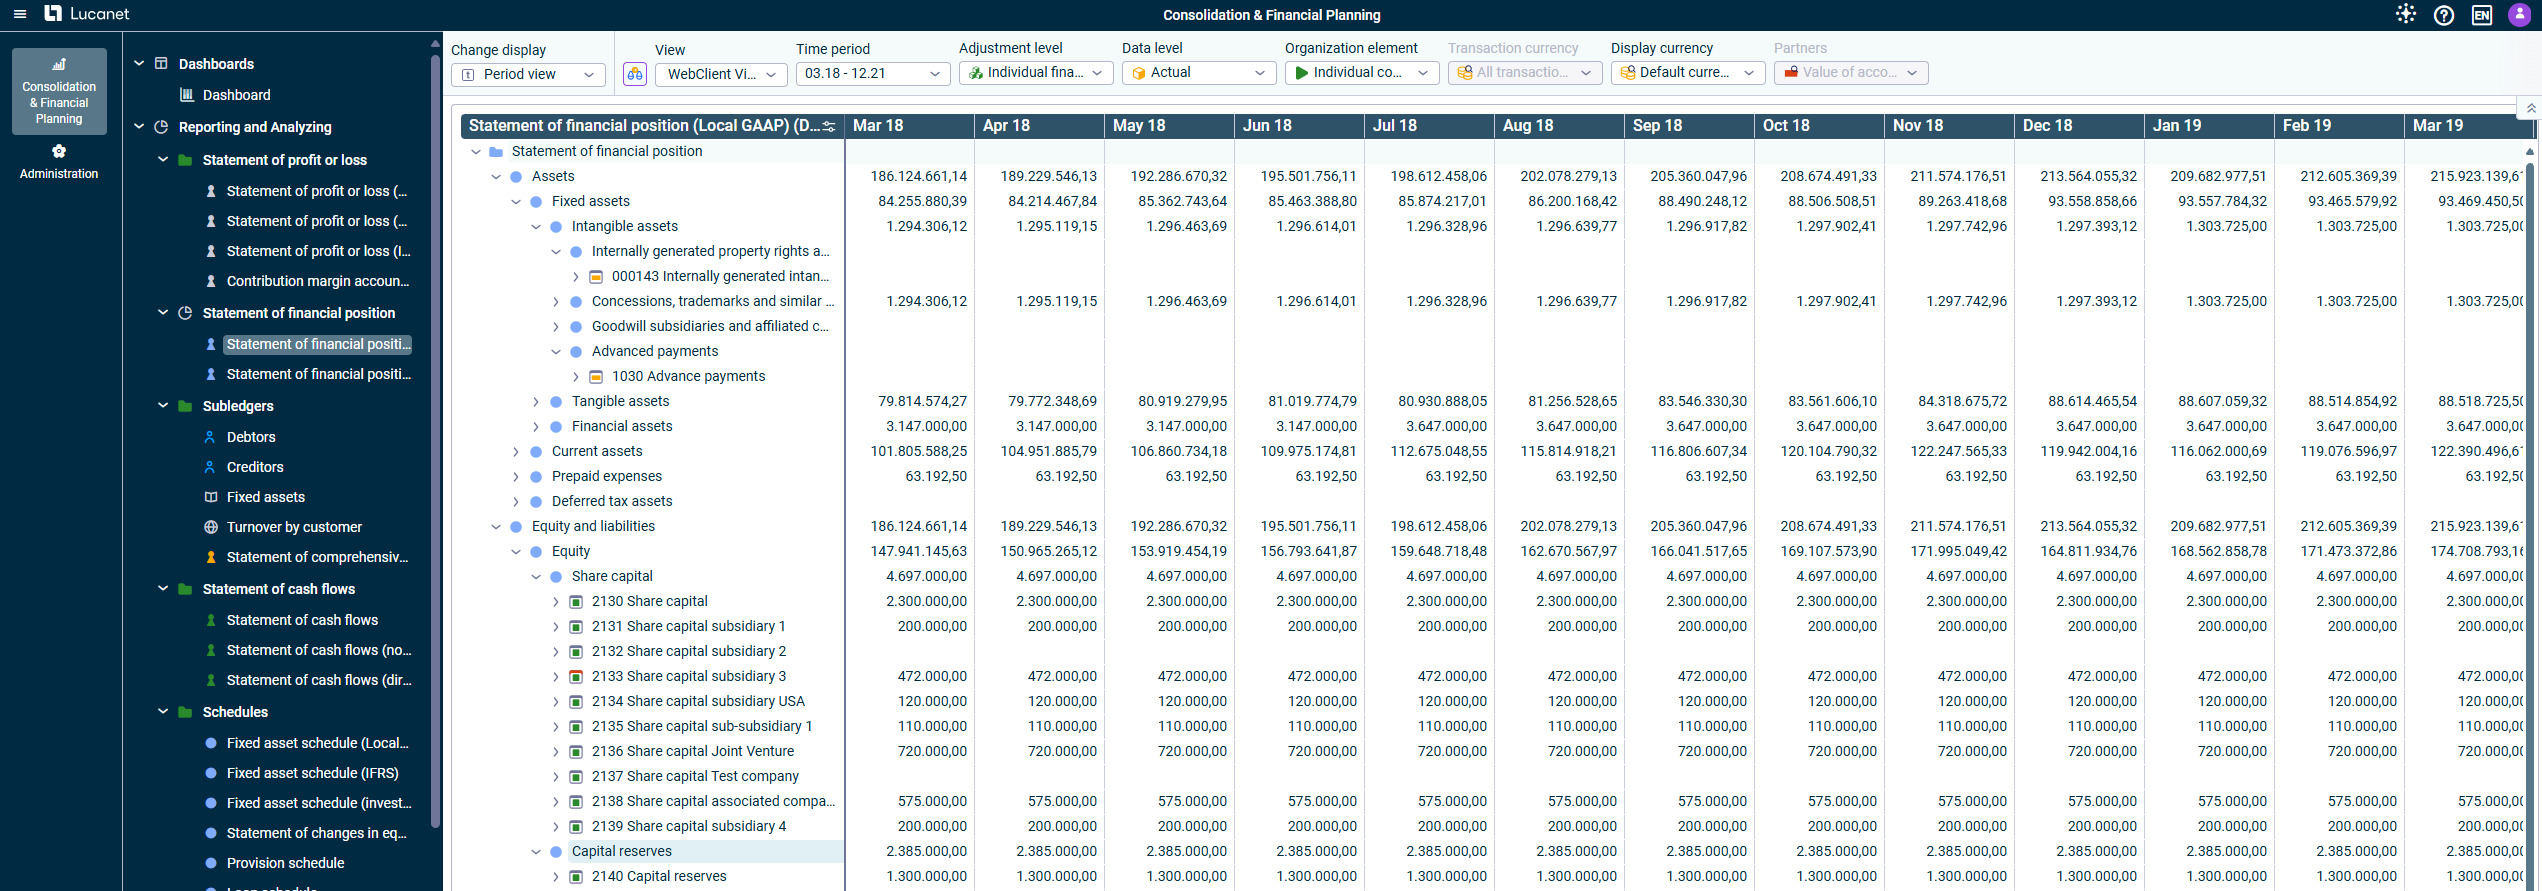
Task: Collapse the Subledgers folder in the sidebar
Action: click(x=163, y=406)
